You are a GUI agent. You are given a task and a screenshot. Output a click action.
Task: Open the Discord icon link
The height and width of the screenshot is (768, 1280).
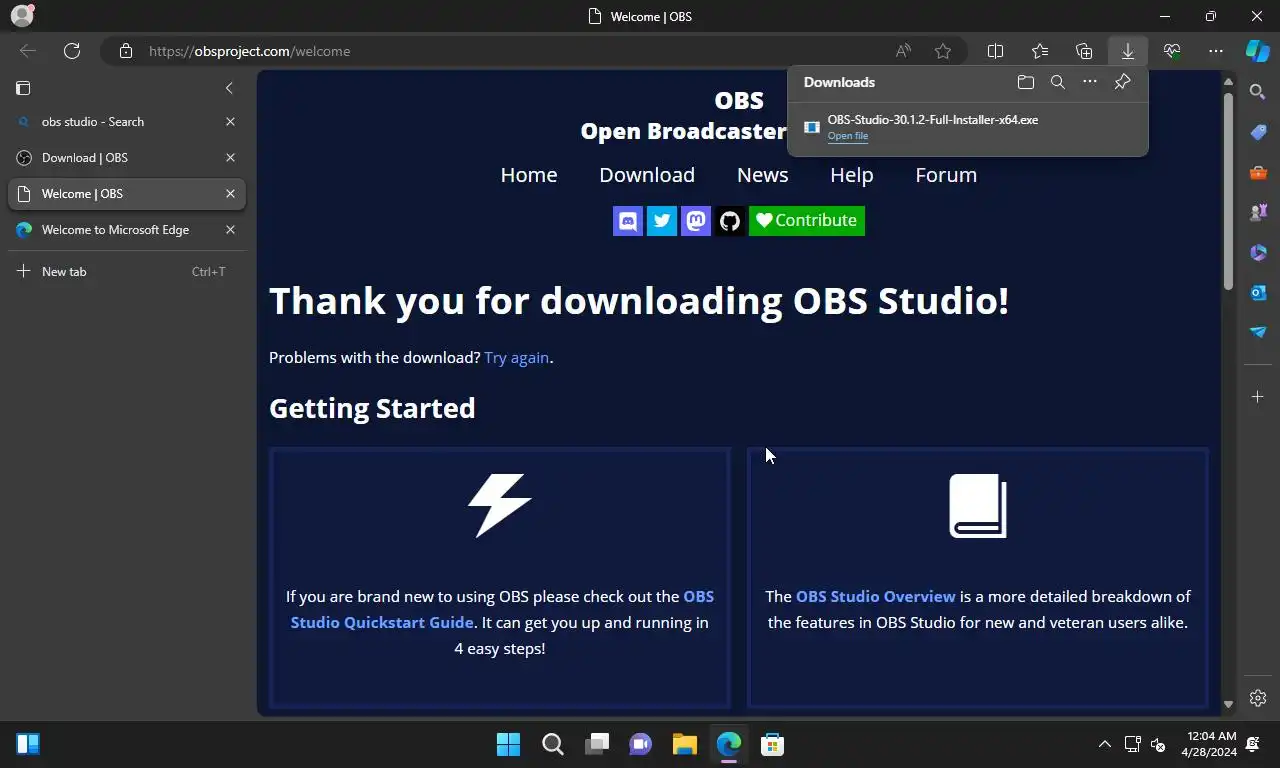point(628,221)
